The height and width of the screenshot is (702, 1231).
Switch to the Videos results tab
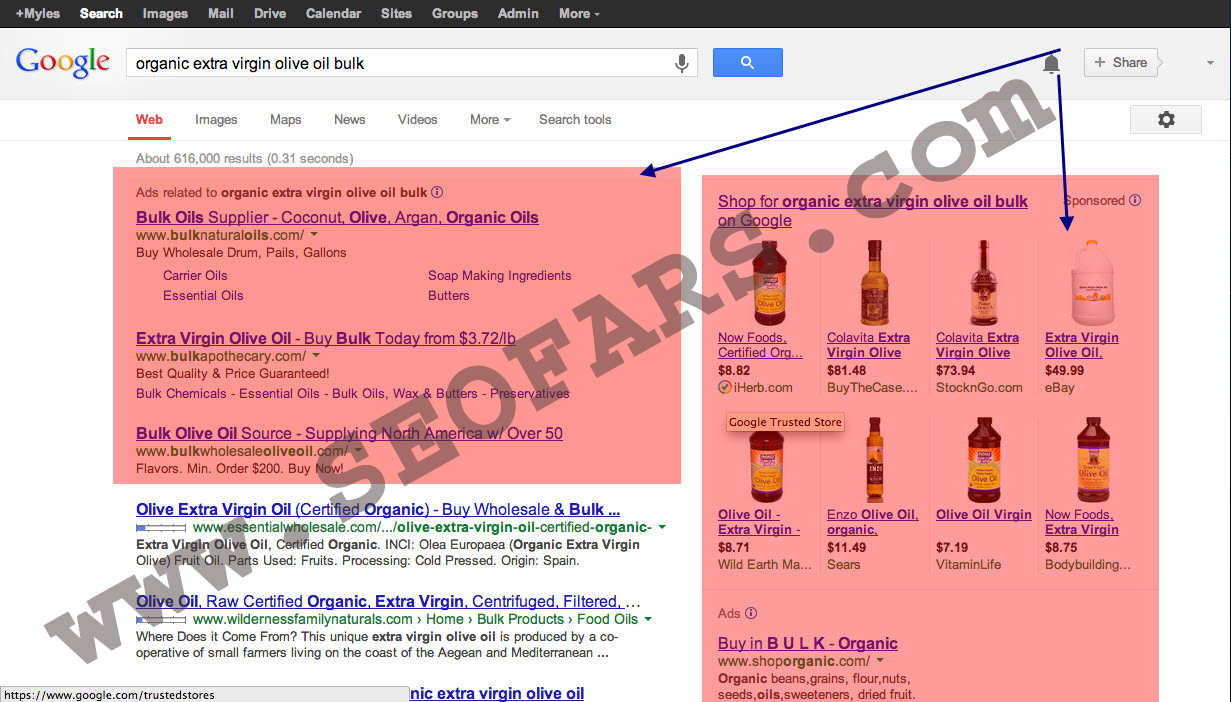coord(417,119)
